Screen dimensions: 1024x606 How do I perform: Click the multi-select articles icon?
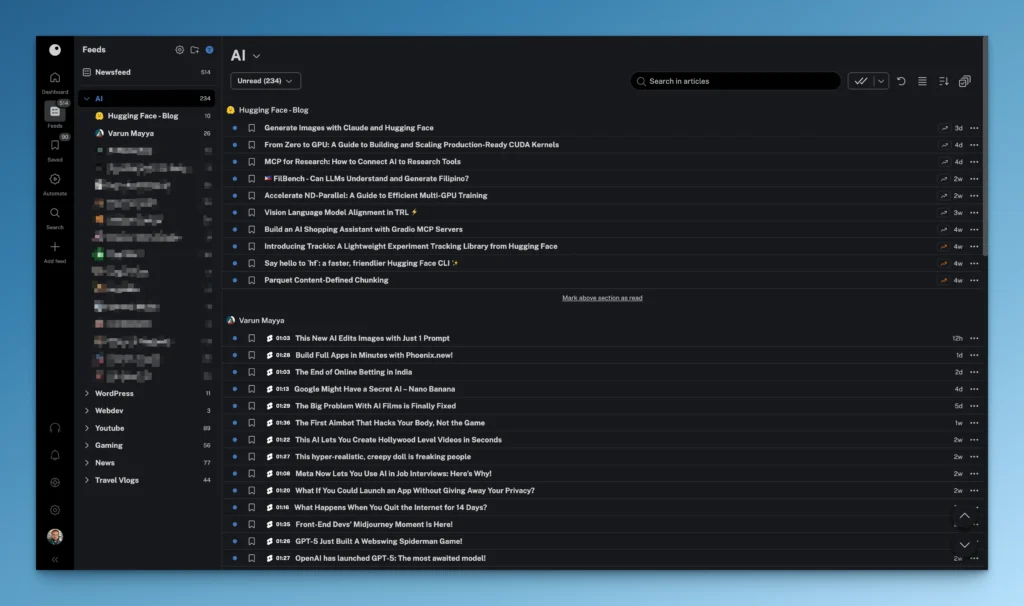(x=965, y=81)
